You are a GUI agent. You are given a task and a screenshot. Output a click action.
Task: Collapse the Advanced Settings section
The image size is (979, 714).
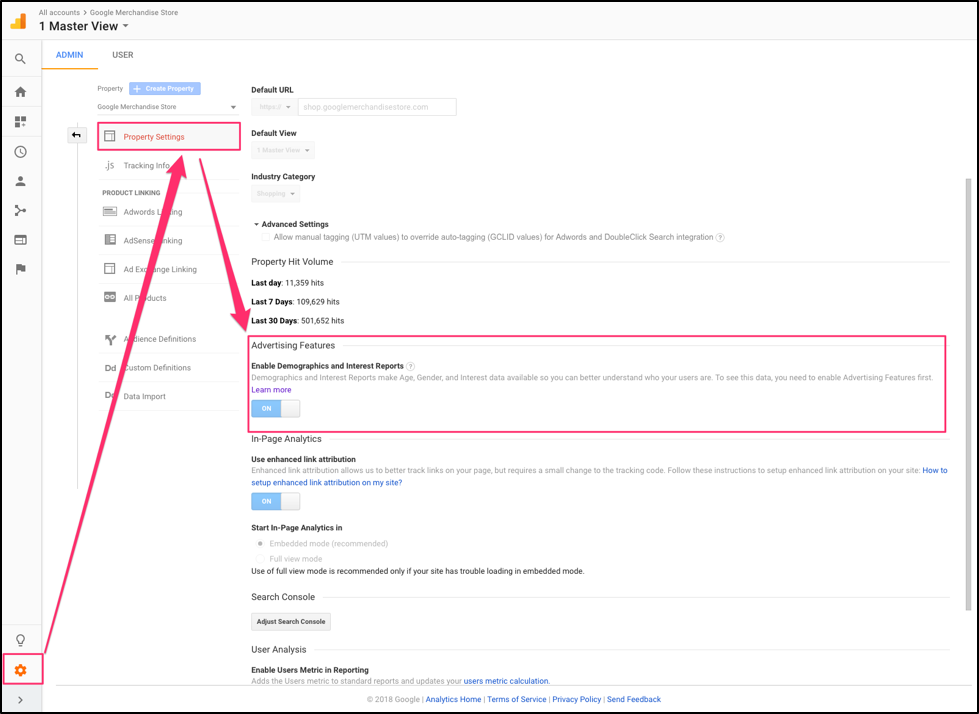[291, 224]
